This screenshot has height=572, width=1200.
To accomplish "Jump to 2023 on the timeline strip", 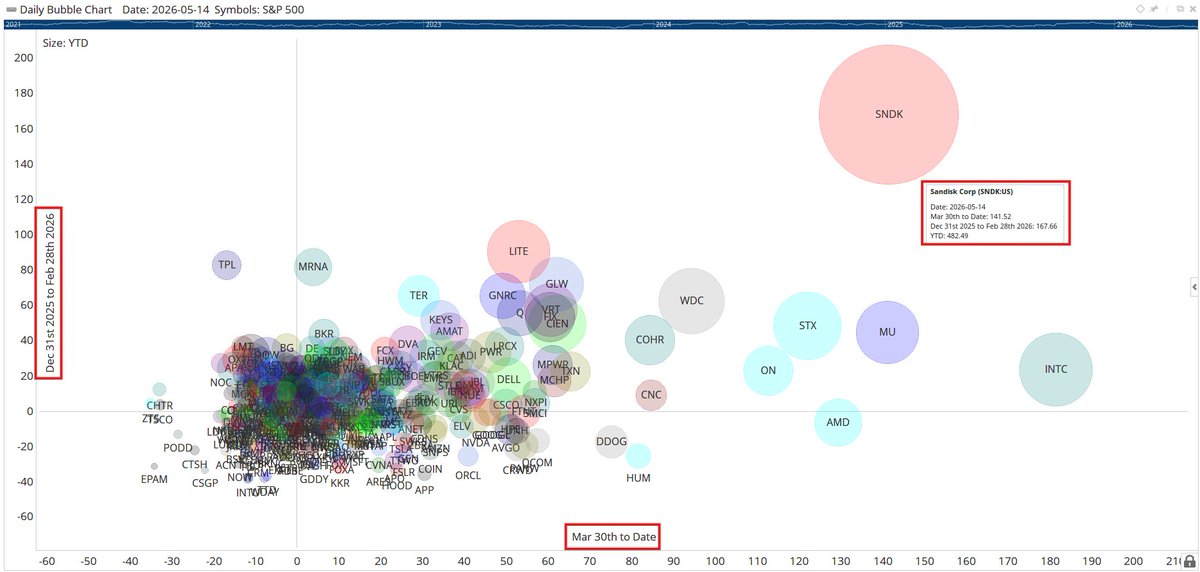I will [433, 23].
